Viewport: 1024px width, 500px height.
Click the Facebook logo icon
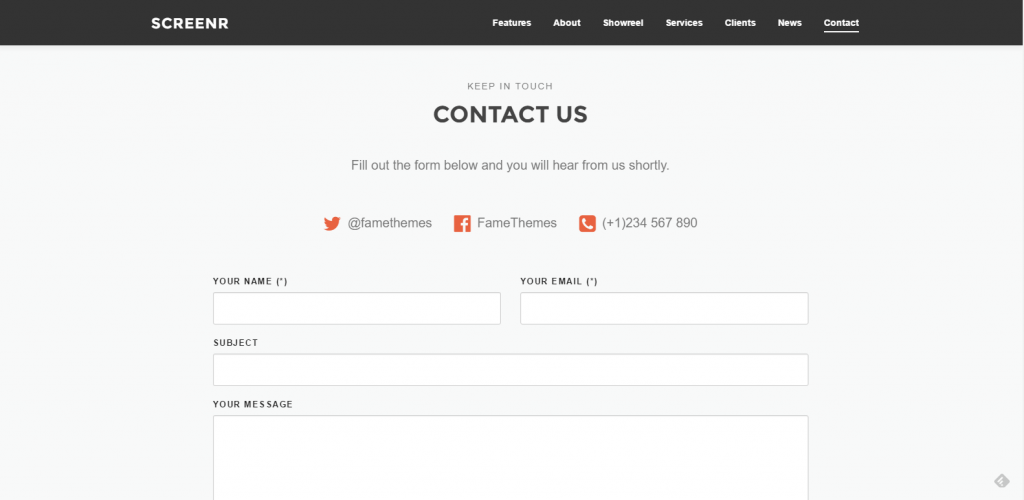tap(462, 223)
